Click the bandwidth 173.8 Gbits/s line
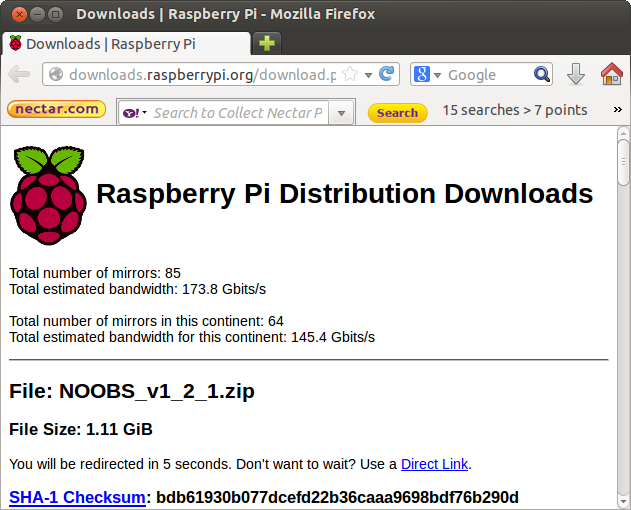The height and width of the screenshot is (510, 631). [x=138, y=289]
